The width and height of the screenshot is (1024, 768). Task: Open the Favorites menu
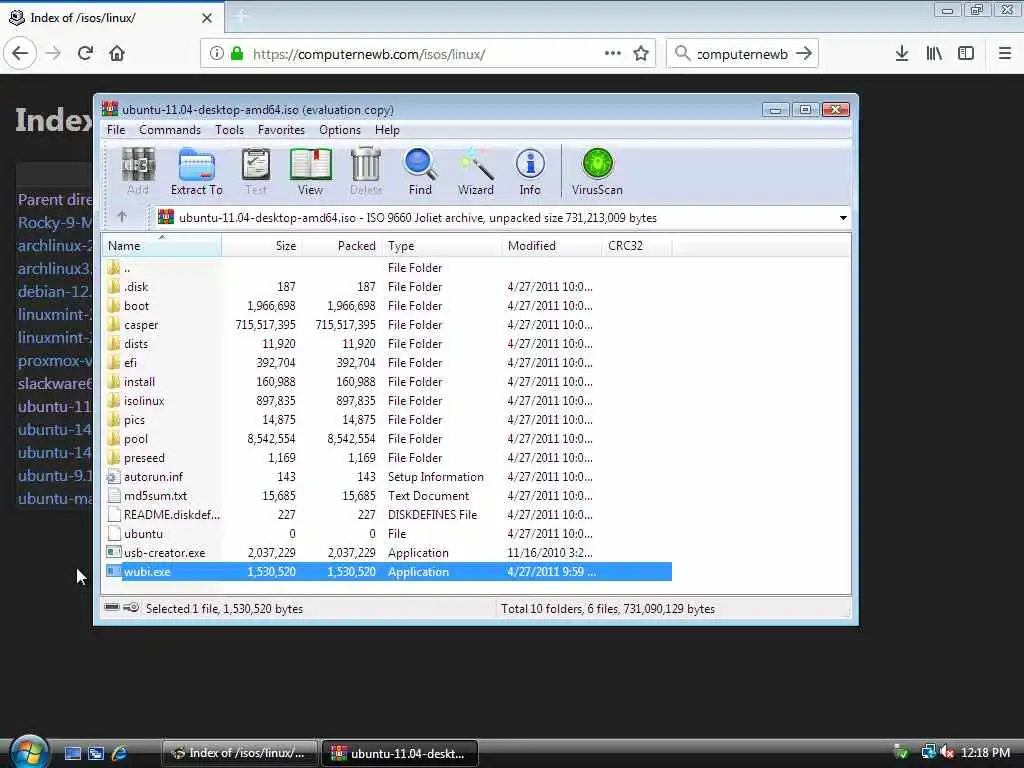tap(281, 130)
